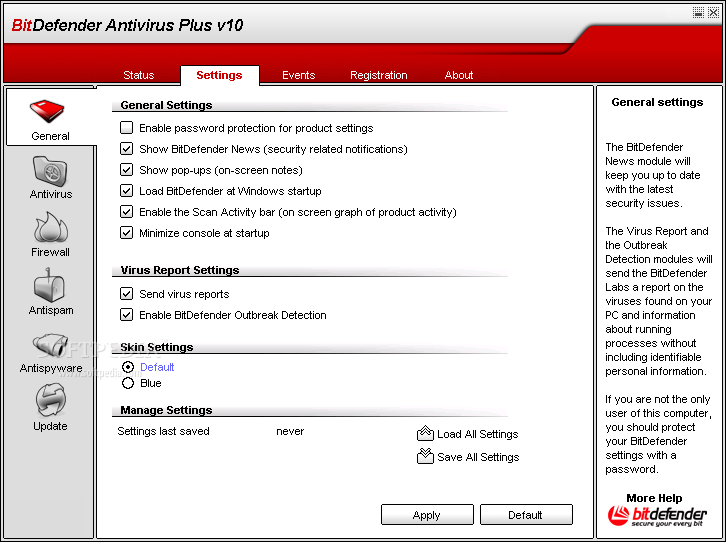
Task: Uncheck Show BitDefender News option
Action: 126,149
